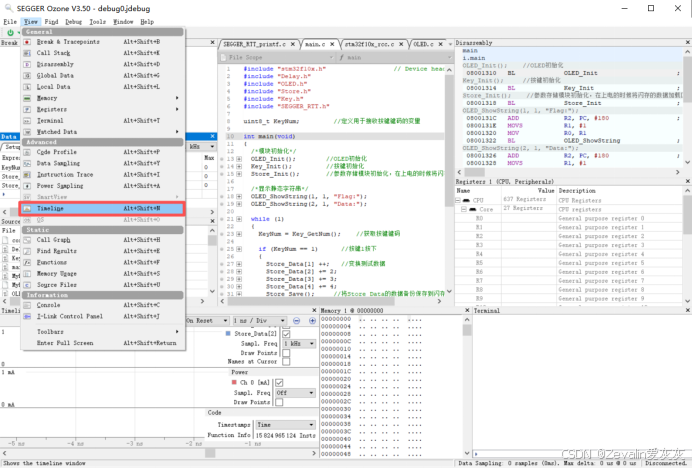Open the Debug menu
The width and height of the screenshot is (692, 468).
[73, 22]
